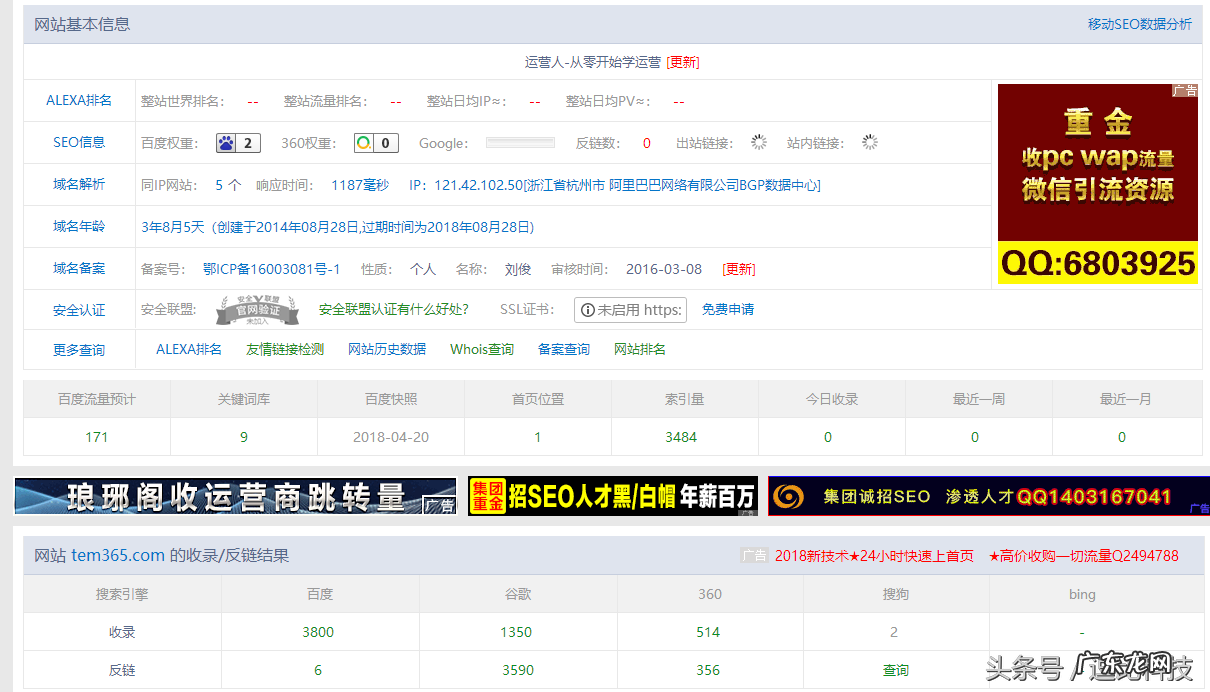The height and width of the screenshot is (692, 1210).
Task: Click the 安全联盟 official verification seal
Action: (x=258, y=309)
